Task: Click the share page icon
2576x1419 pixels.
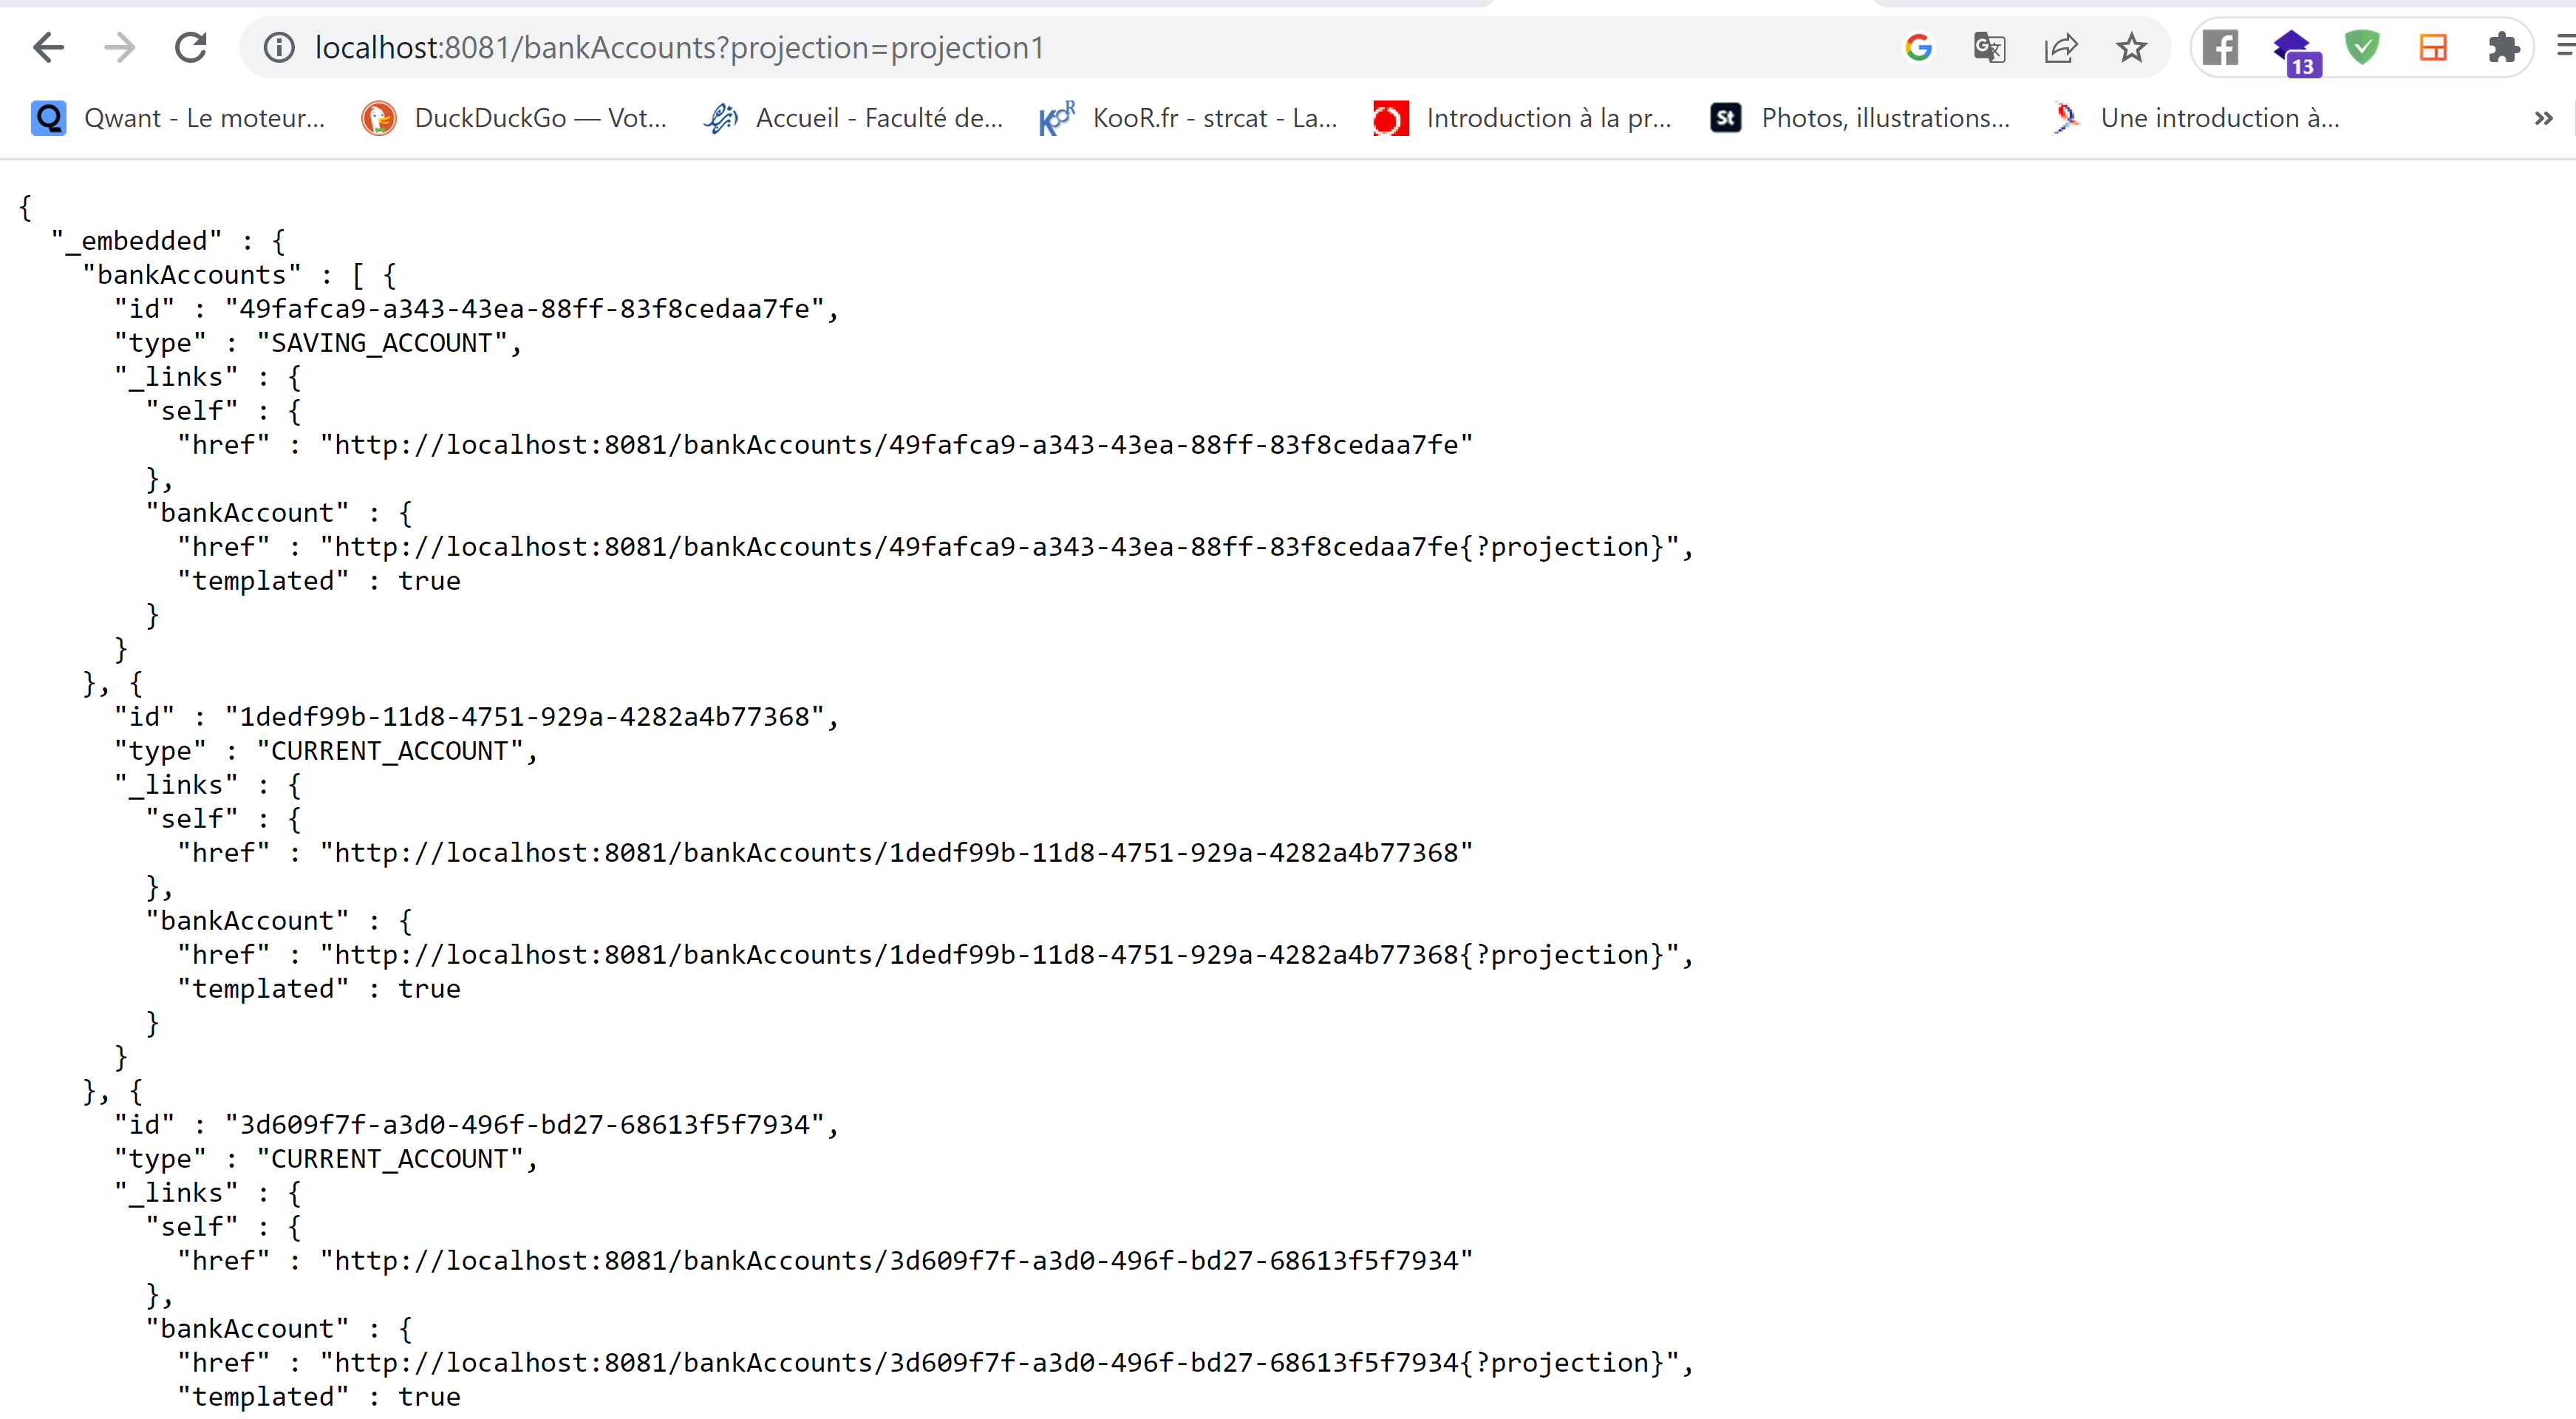Action: point(2060,47)
